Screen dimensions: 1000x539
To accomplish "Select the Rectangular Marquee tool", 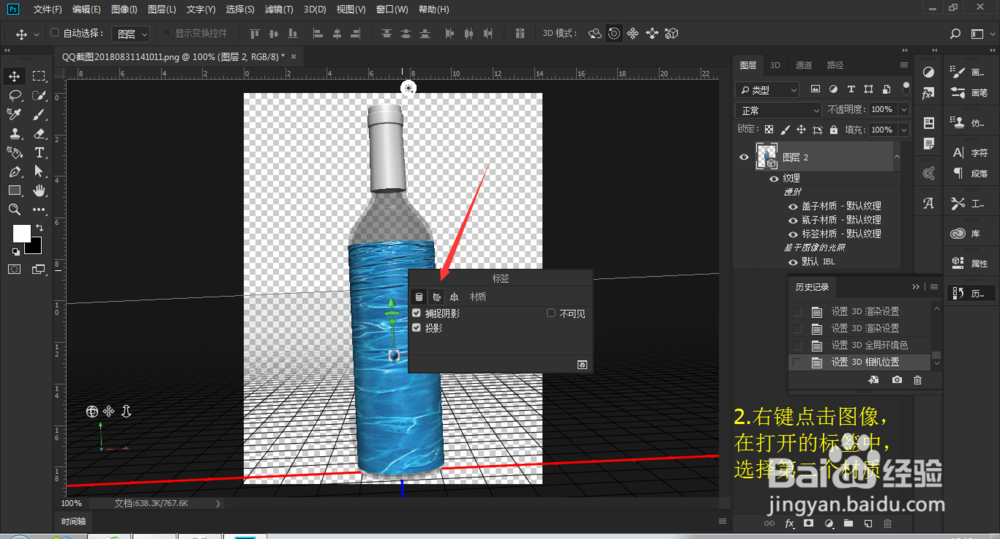I will point(39,77).
